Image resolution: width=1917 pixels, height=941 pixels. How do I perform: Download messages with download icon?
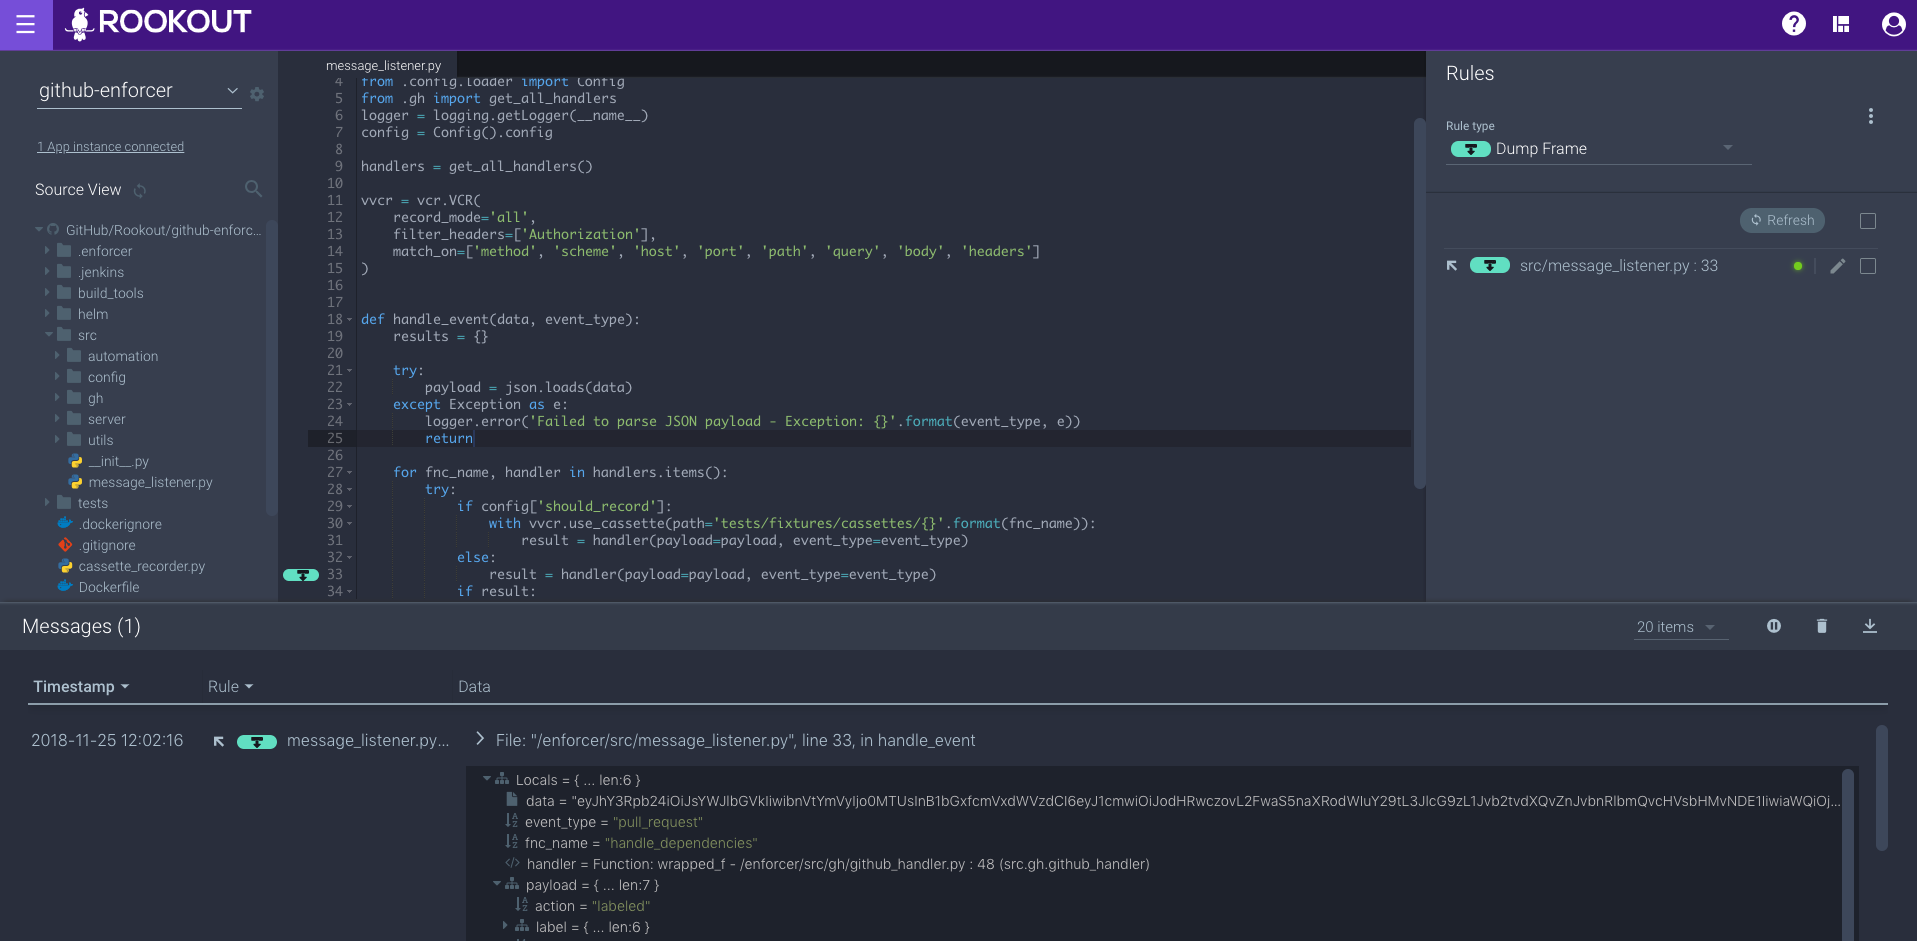1870,626
